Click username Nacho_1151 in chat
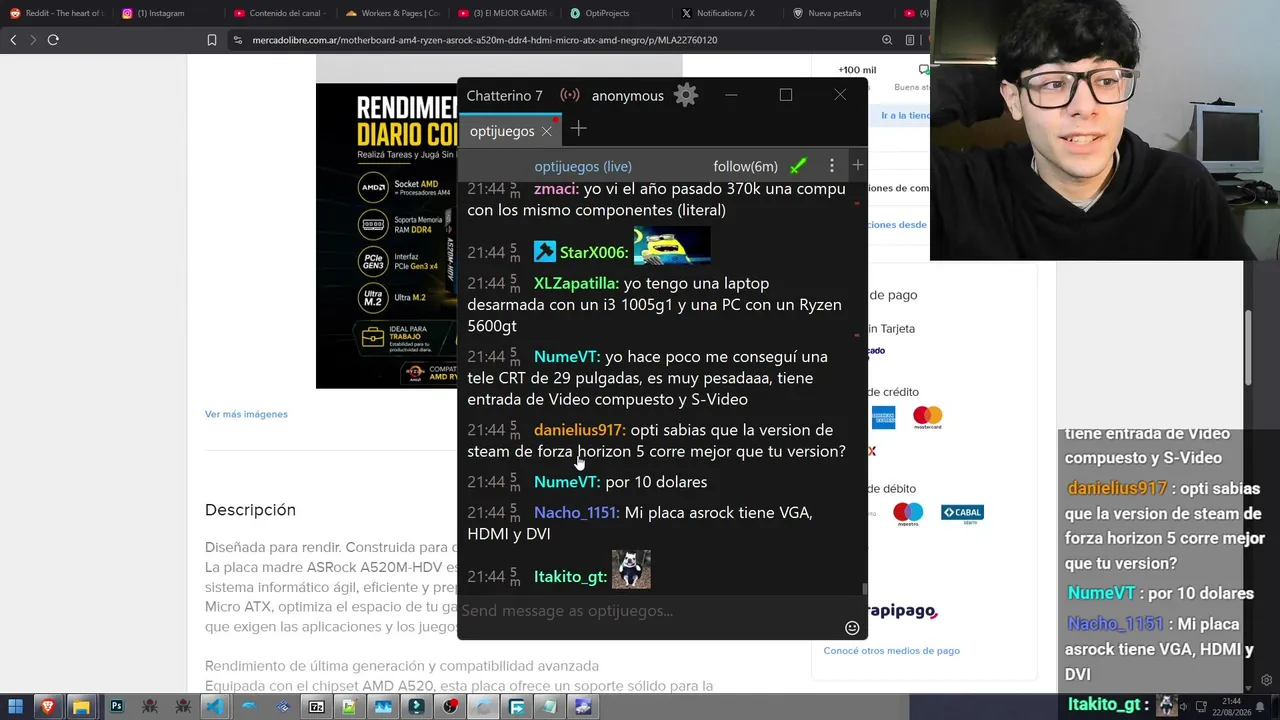The width and height of the screenshot is (1280, 720). (x=577, y=512)
